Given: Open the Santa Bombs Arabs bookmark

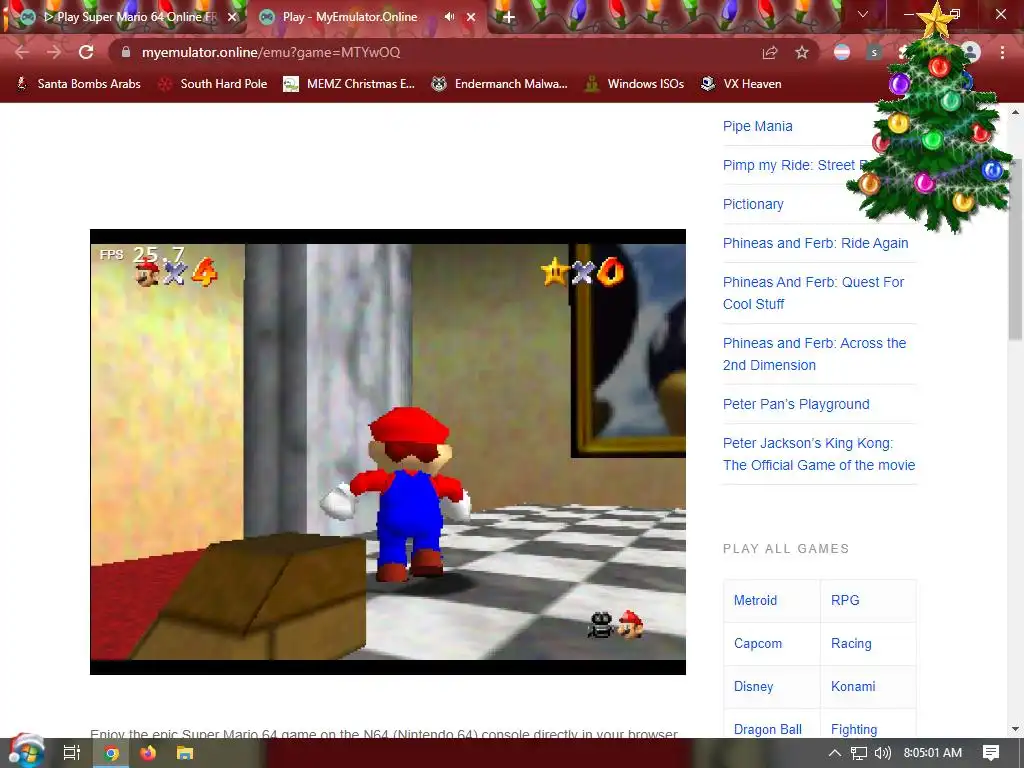Looking at the screenshot, I should tap(79, 84).
